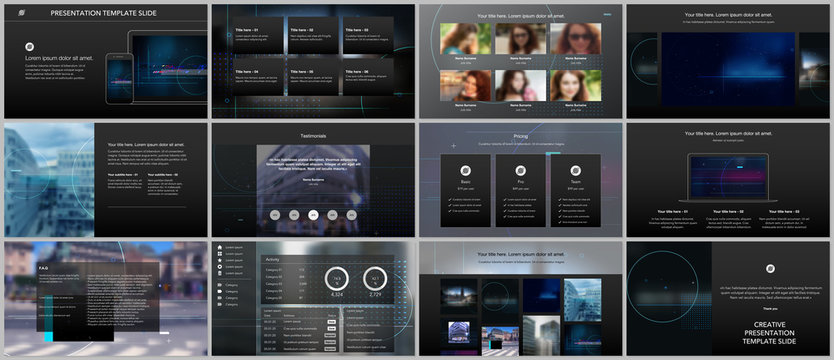Select the home icon in dashboard sidebar
The width and height of the screenshot is (834, 360).
tap(220, 247)
